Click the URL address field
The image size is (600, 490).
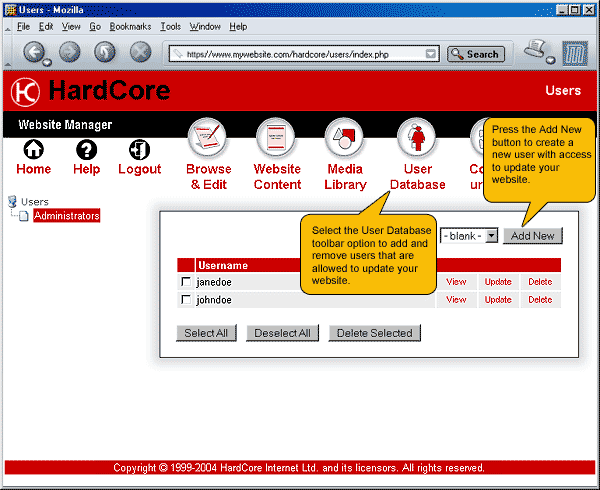[304, 54]
